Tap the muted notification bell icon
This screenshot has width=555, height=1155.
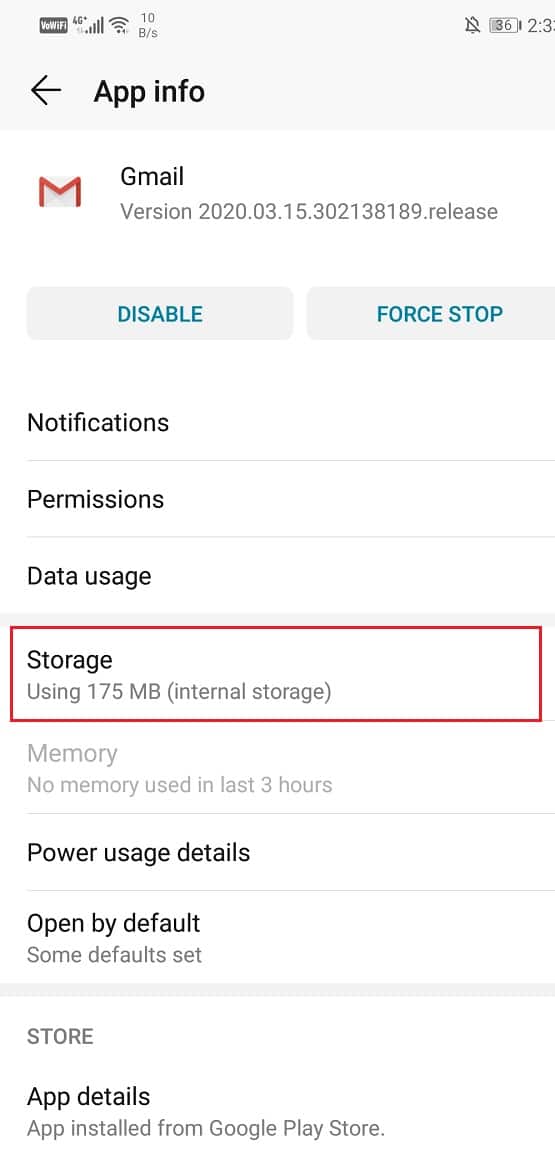(472, 26)
